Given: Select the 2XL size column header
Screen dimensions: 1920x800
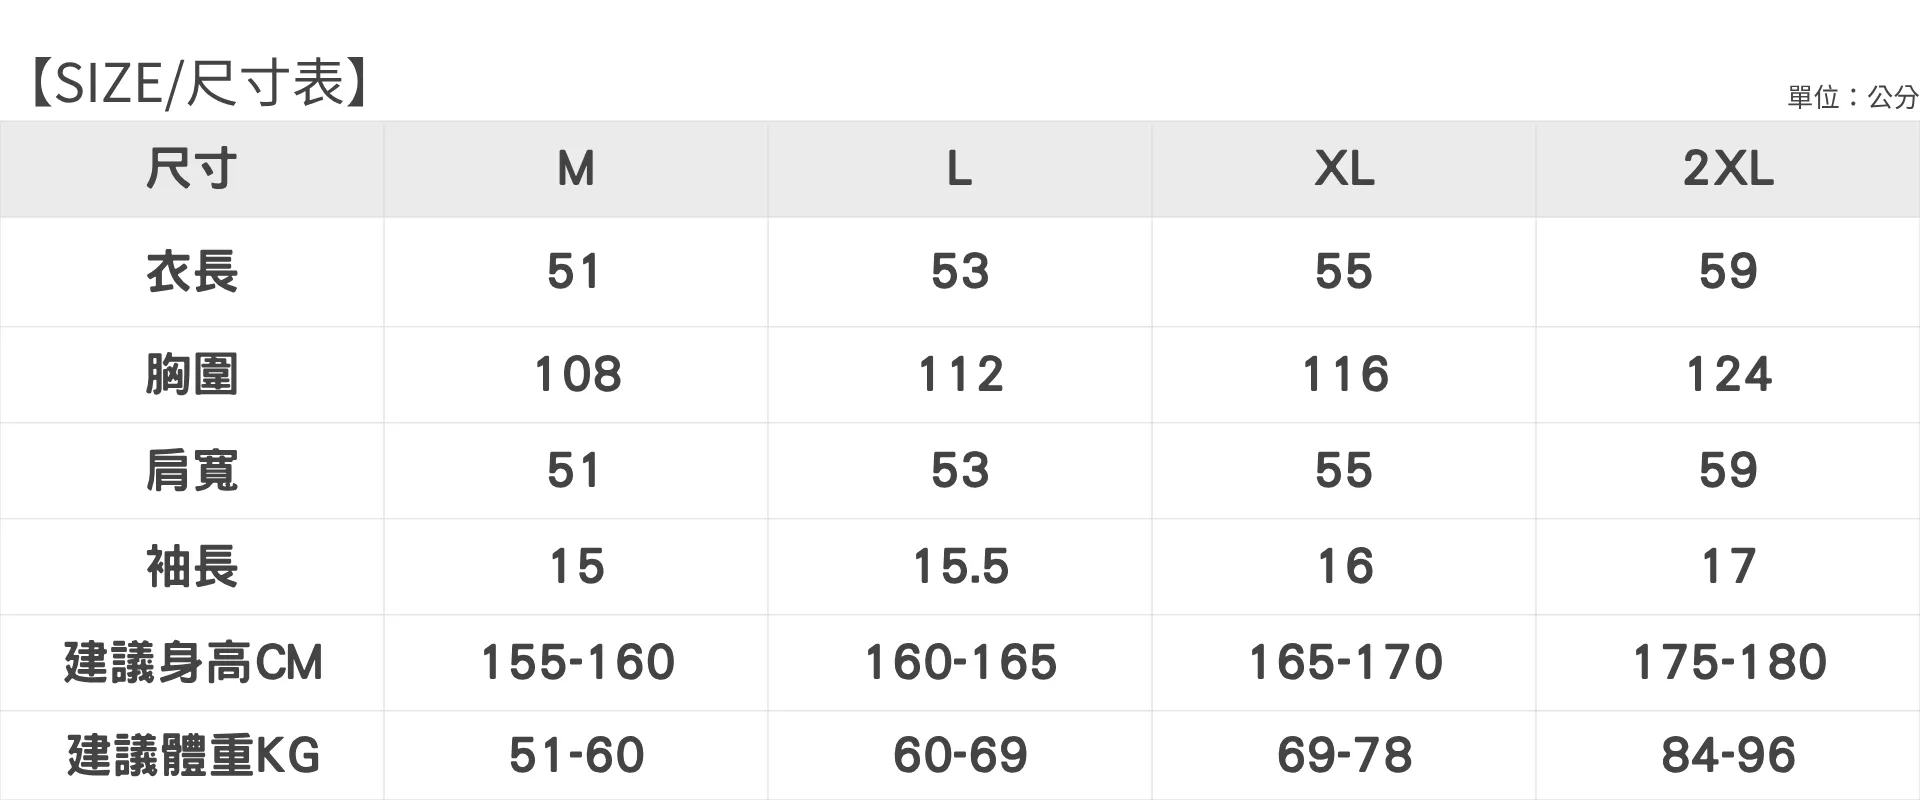Looking at the screenshot, I should point(1728,168).
